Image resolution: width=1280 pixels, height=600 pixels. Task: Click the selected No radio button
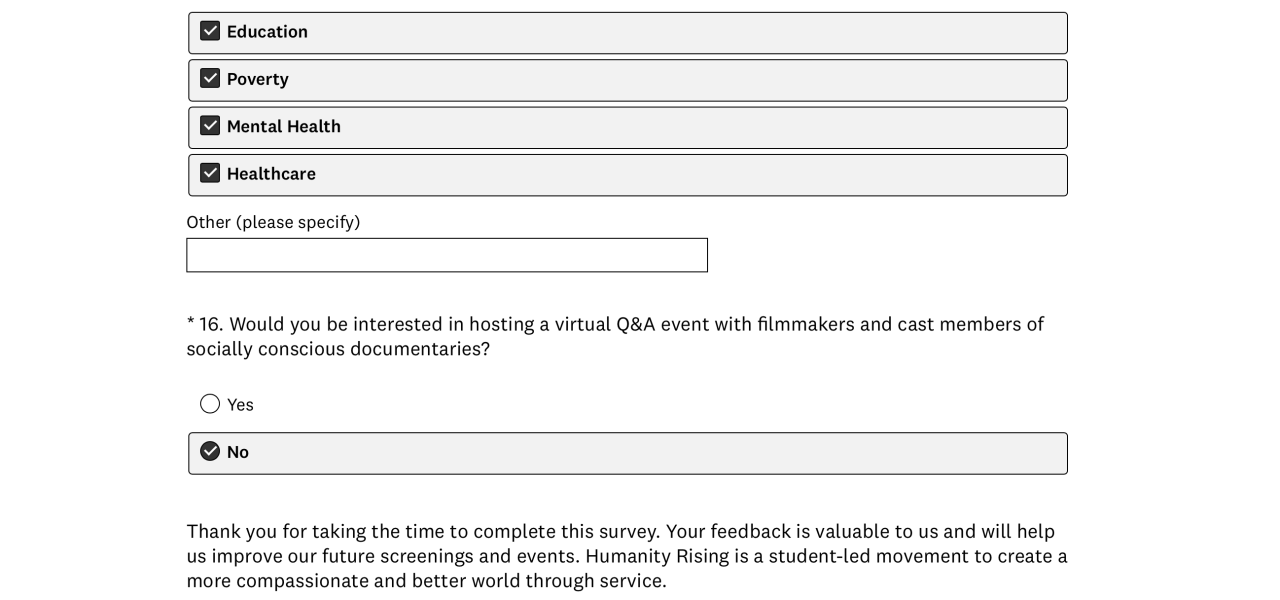pos(210,452)
